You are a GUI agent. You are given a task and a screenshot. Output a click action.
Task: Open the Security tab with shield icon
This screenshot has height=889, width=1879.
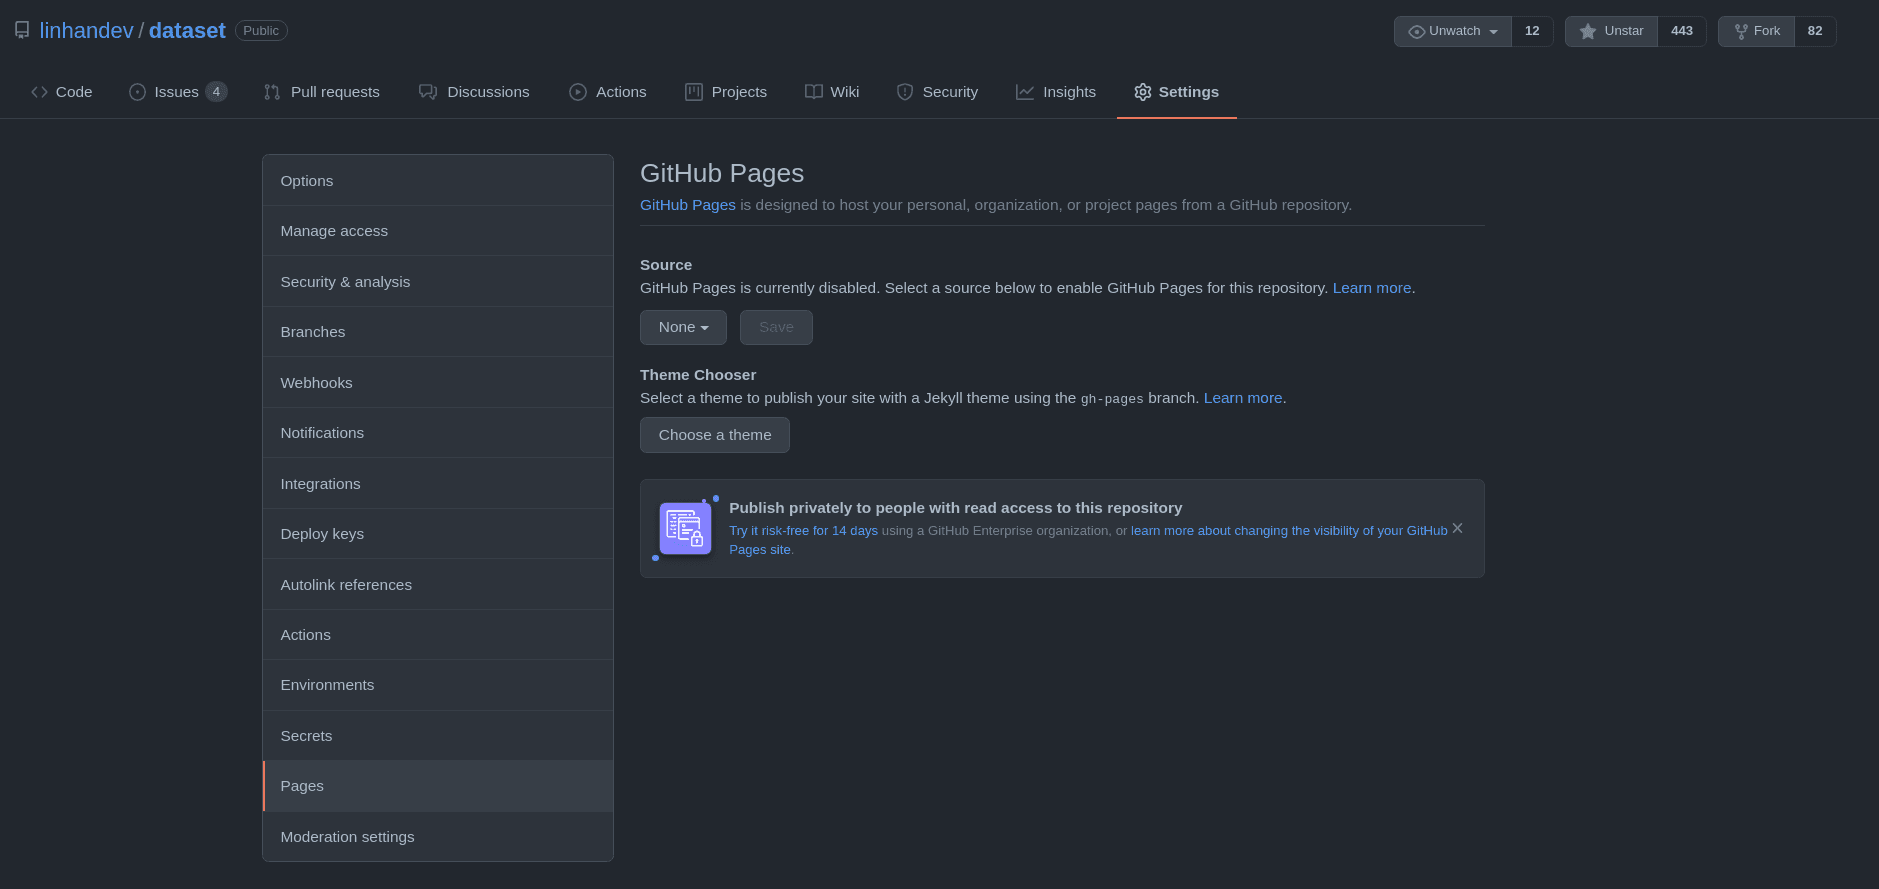(937, 92)
